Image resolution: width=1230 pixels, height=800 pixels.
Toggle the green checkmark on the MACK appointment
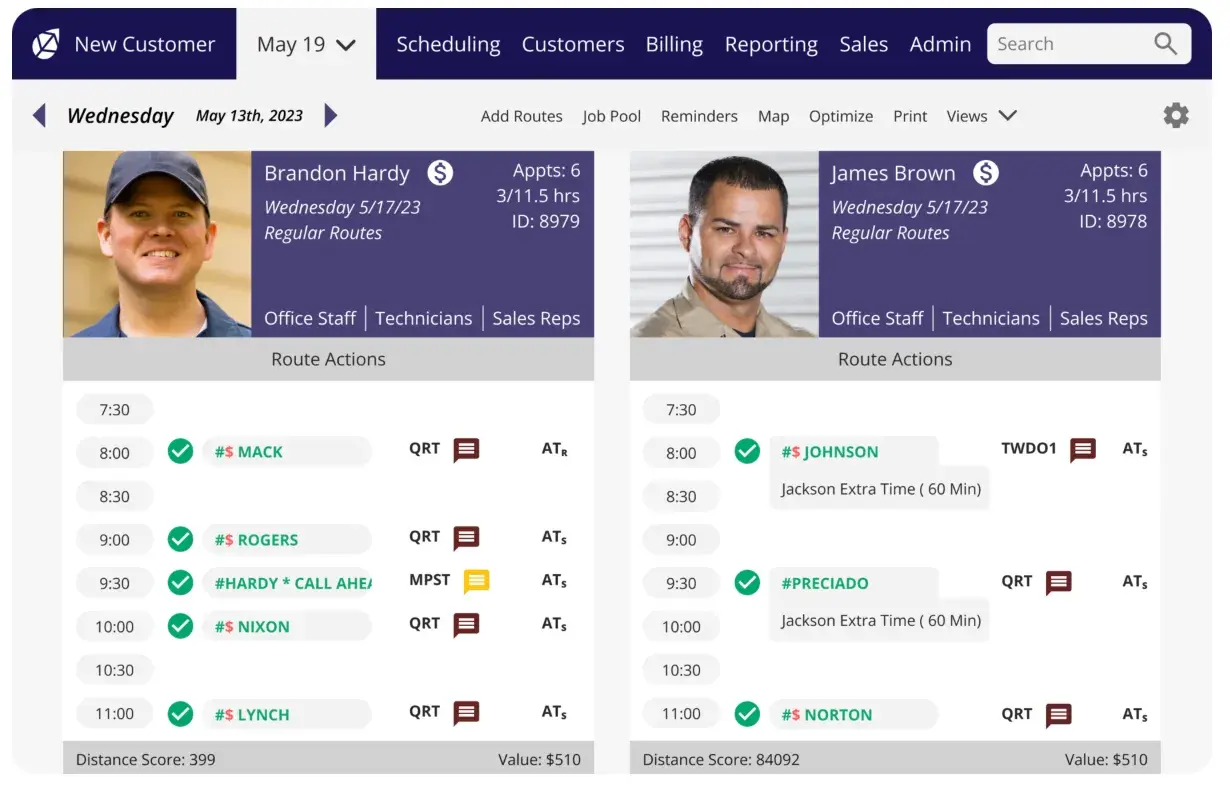tap(181, 451)
